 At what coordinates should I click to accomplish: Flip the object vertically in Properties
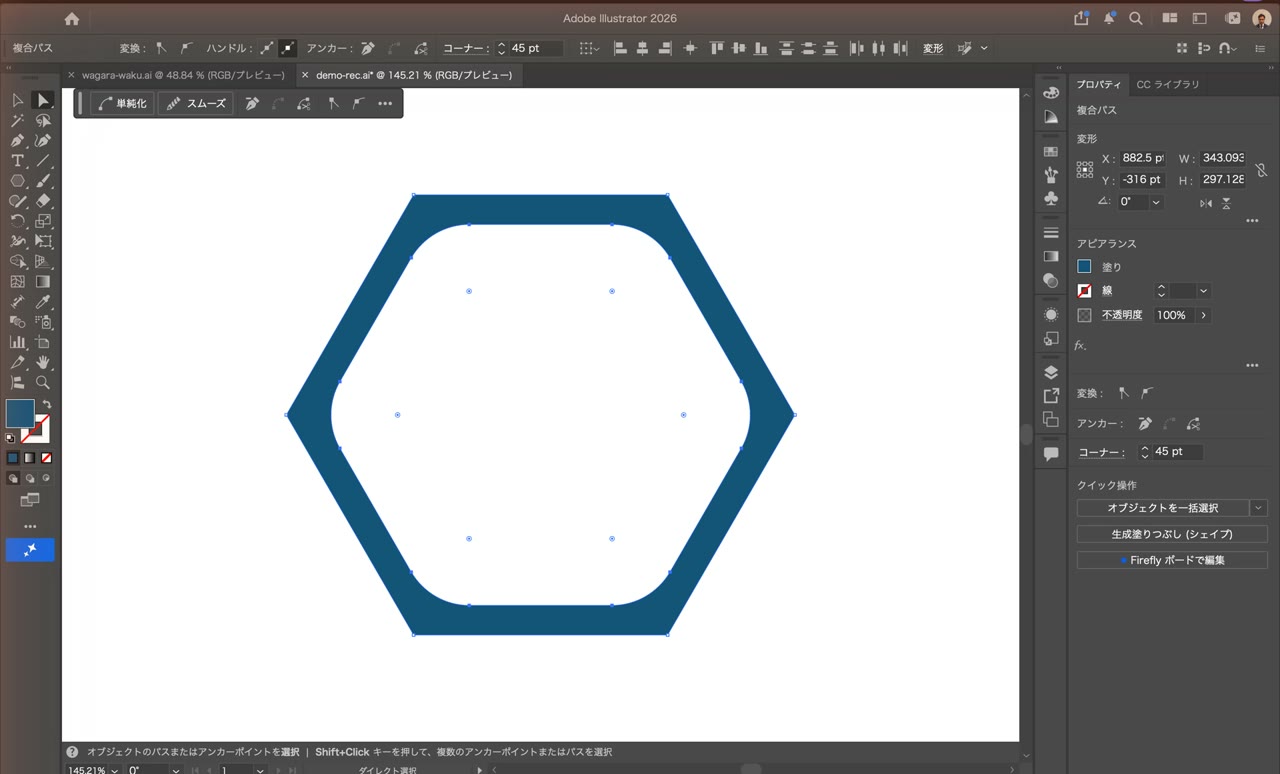[x=1226, y=203]
